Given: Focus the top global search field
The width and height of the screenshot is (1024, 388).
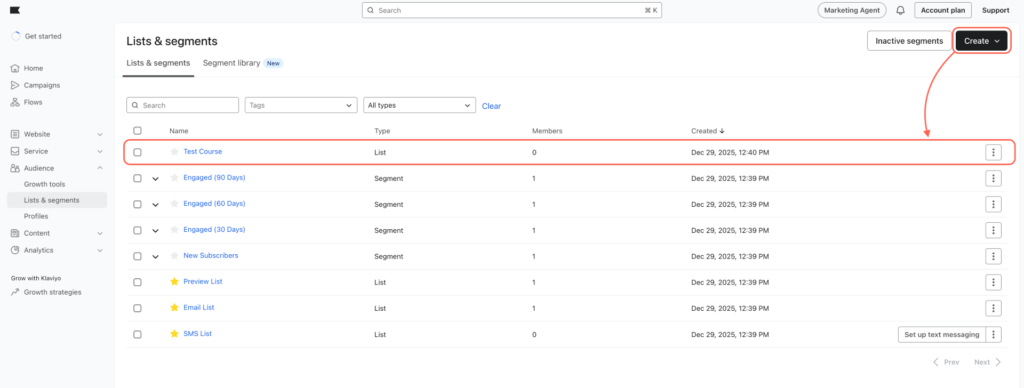Looking at the screenshot, I should [x=511, y=10].
